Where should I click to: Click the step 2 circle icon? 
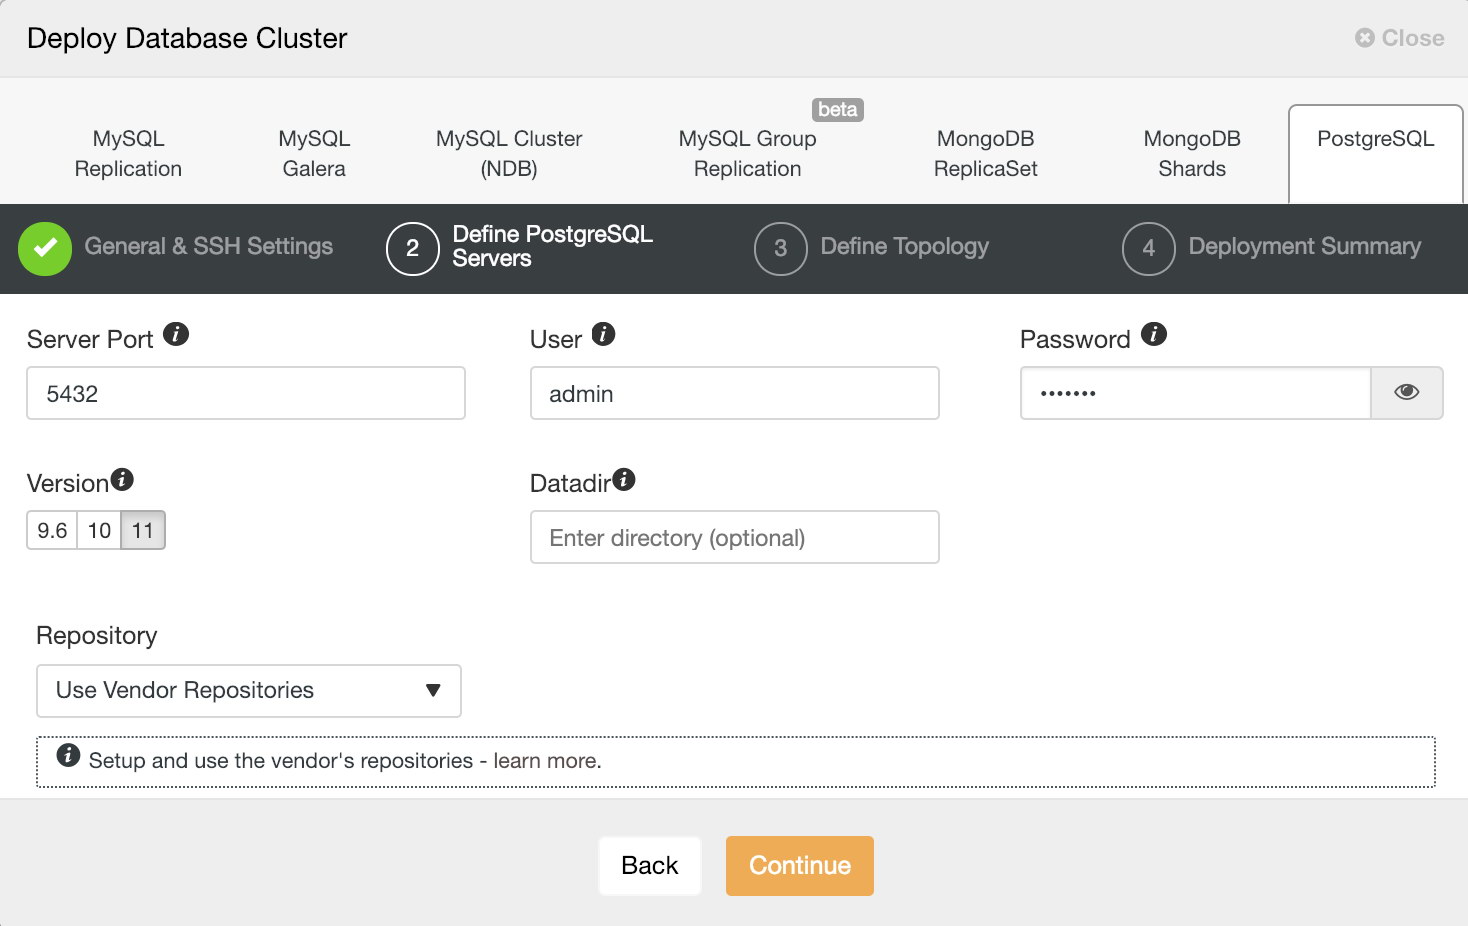click(413, 248)
